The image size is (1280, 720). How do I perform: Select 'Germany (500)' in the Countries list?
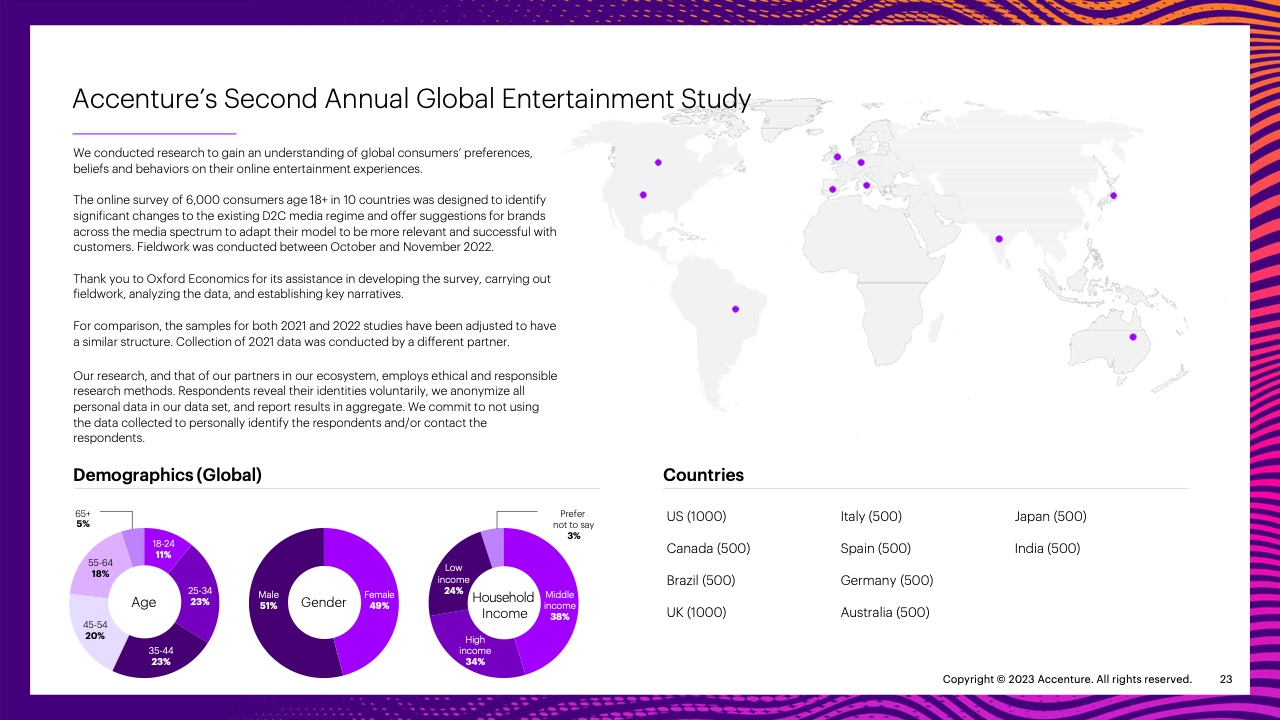pyautogui.click(x=886, y=580)
